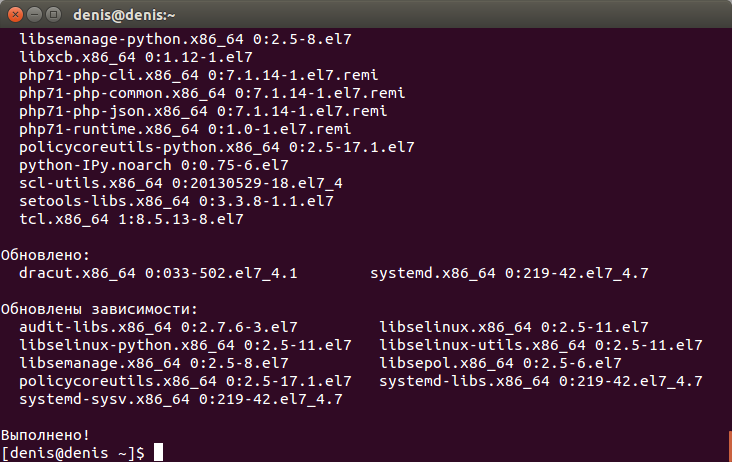The width and height of the screenshot is (732, 462).
Task: Click the python-IPy.noarch package line
Action: [154, 165]
